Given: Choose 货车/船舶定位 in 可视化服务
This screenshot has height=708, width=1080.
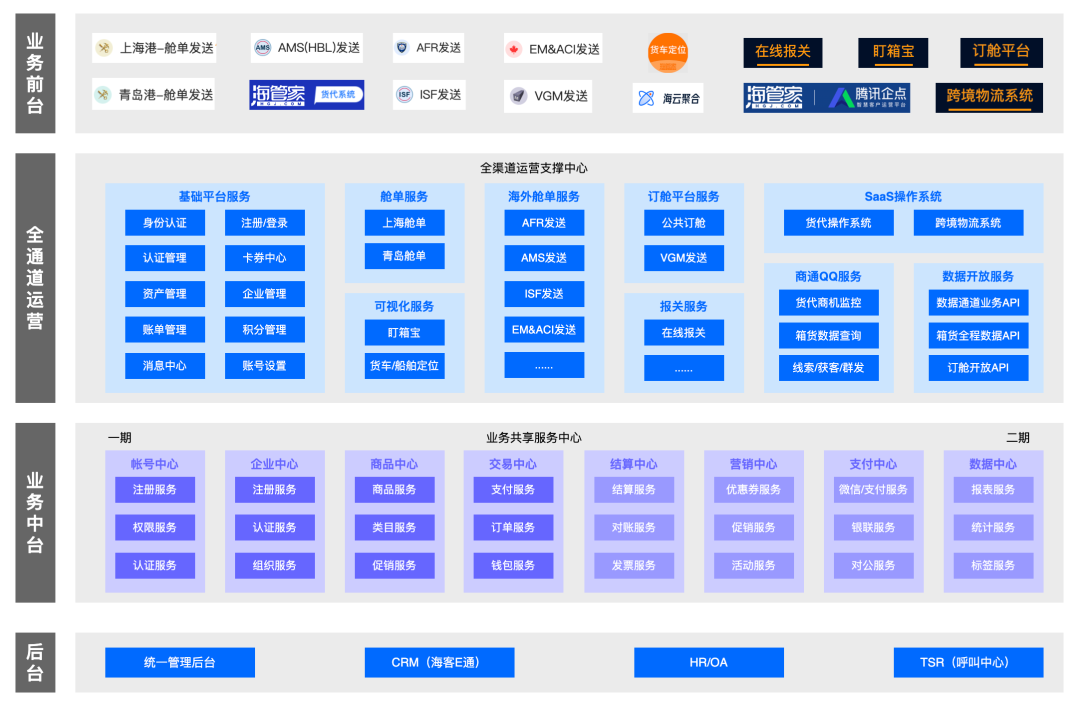Looking at the screenshot, I should tap(404, 366).
